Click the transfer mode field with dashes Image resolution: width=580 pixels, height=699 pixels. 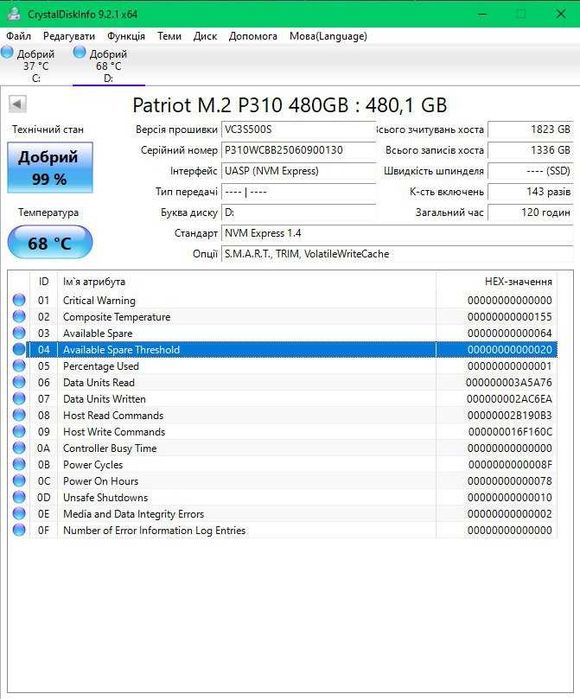[298, 192]
